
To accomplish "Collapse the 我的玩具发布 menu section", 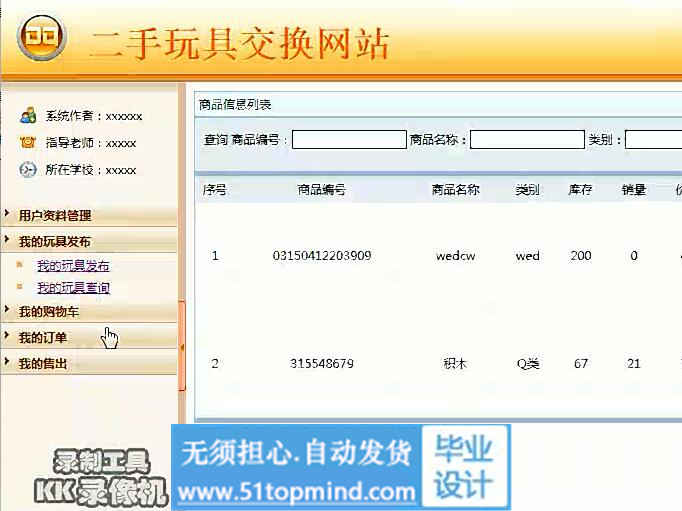I will pyautogui.click(x=55, y=241).
